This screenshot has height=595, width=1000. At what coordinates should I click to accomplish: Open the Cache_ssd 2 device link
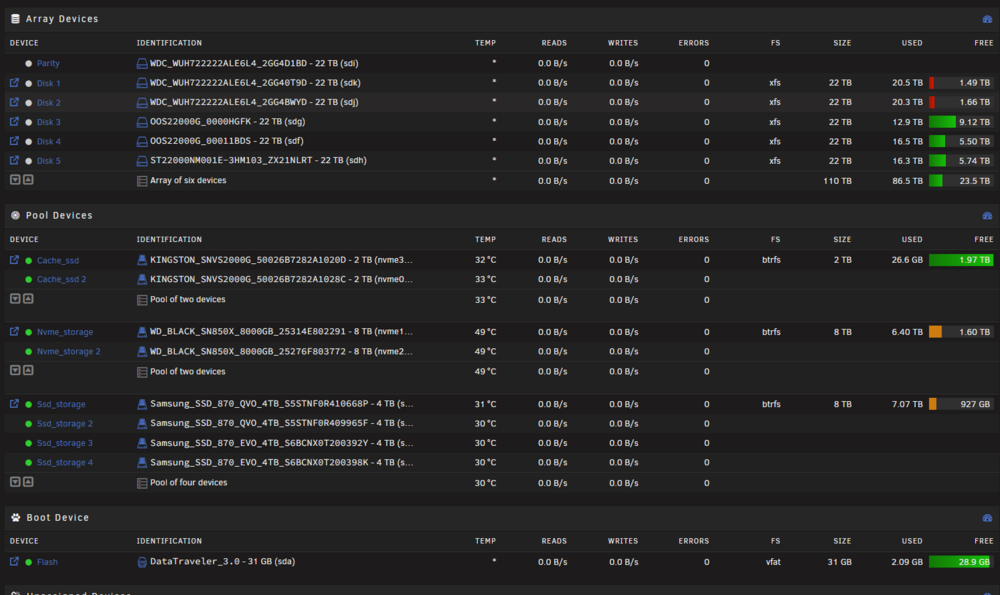pyautogui.click(x=61, y=279)
